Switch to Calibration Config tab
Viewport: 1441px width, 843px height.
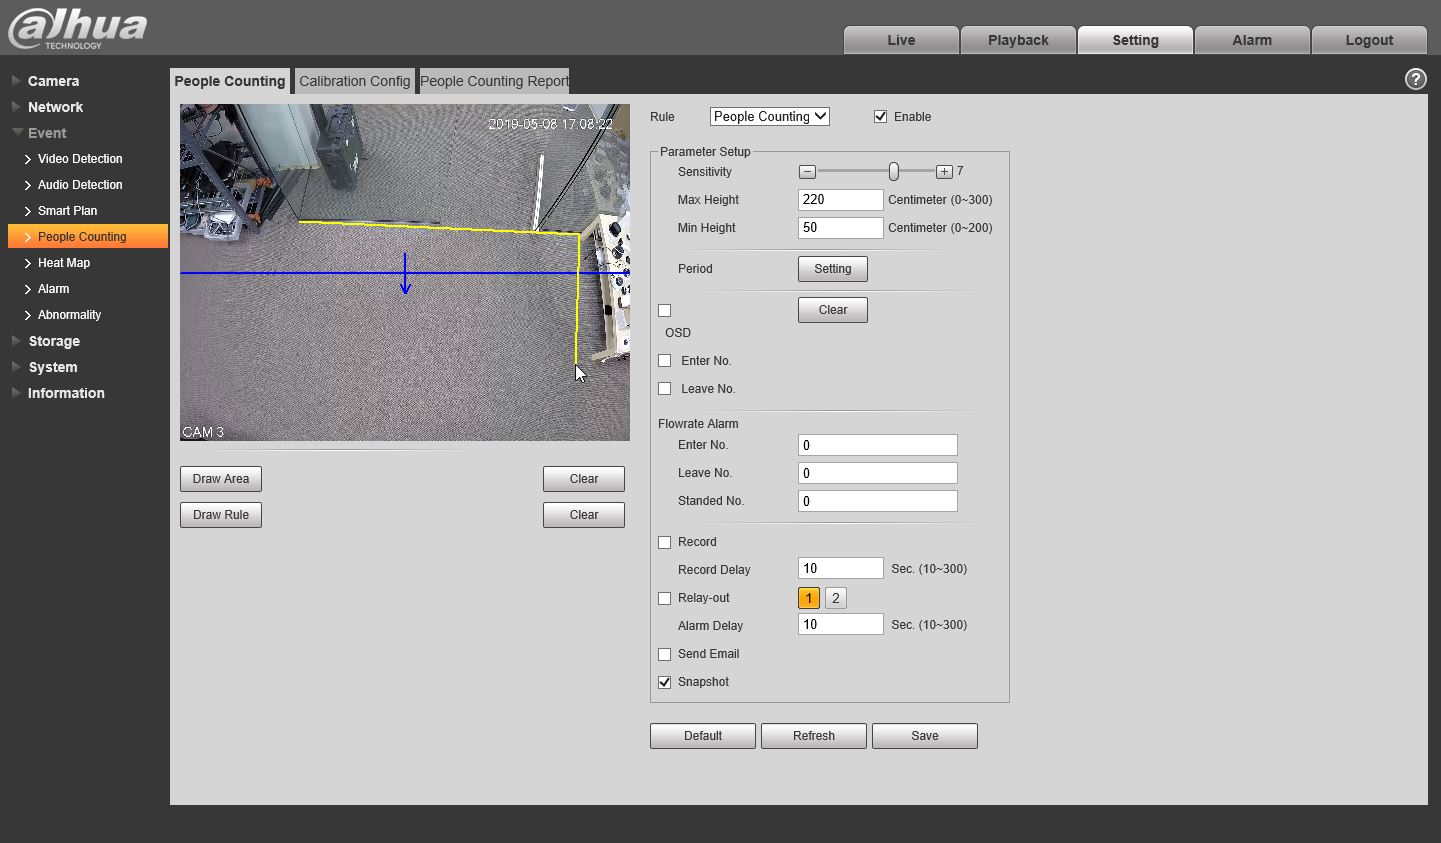pyautogui.click(x=354, y=81)
